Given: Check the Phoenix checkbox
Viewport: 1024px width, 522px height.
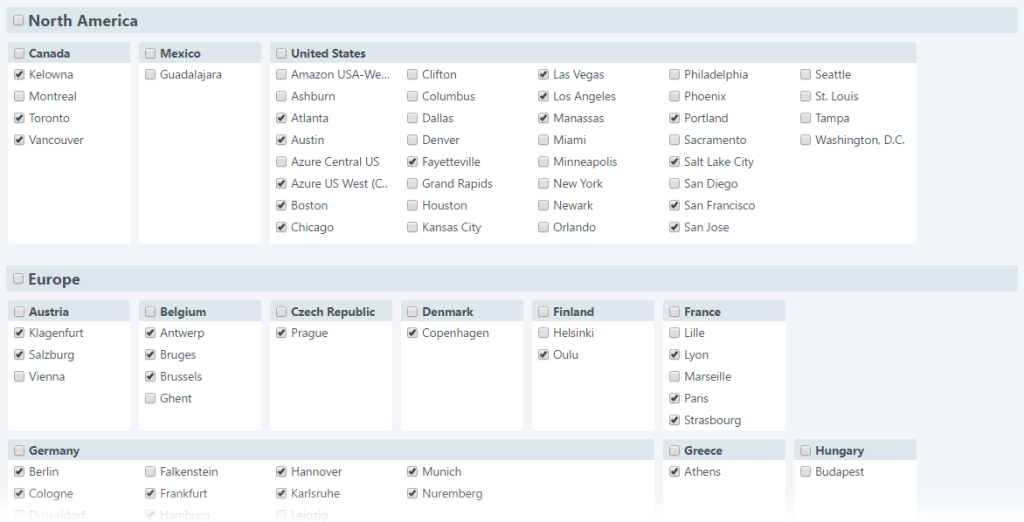Looking at the screenshot, I should 675,96.
